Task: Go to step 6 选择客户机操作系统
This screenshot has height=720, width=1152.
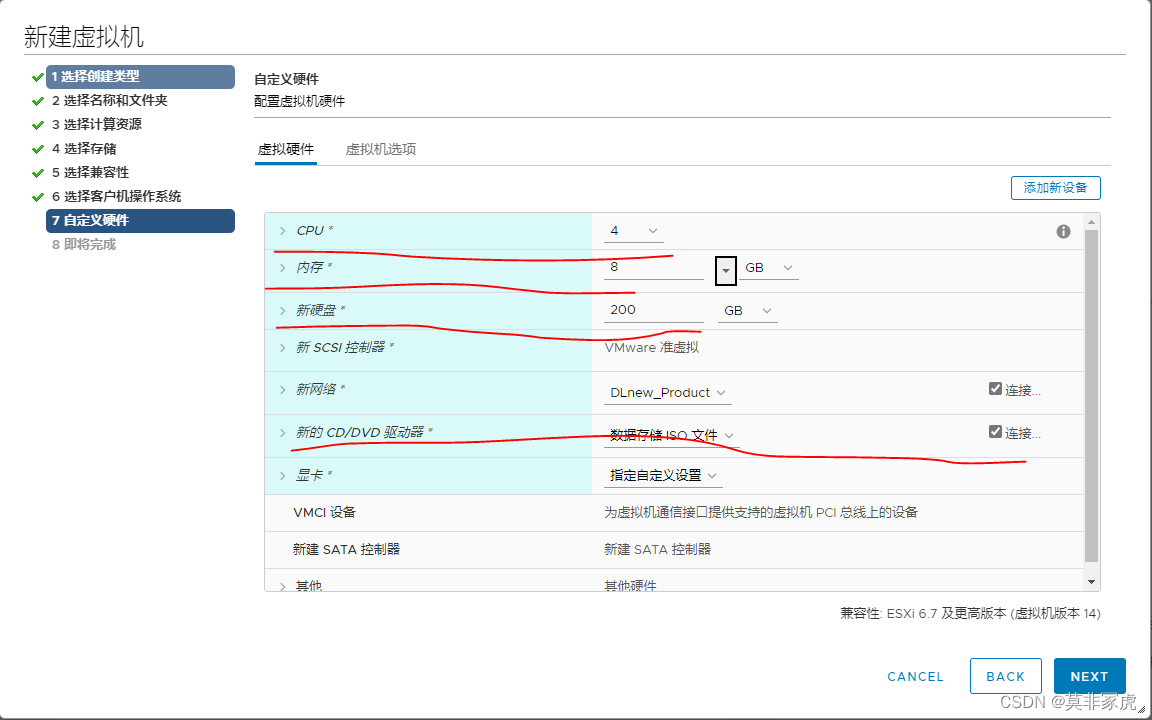Action: click(116, 197)
